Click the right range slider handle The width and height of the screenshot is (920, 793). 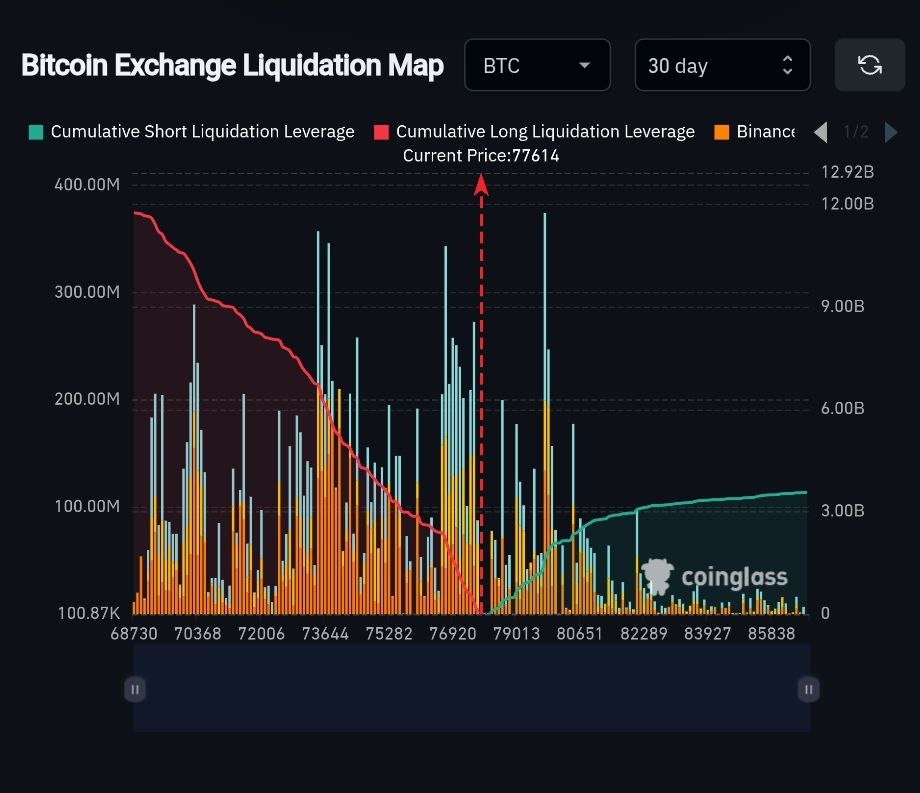808,688
